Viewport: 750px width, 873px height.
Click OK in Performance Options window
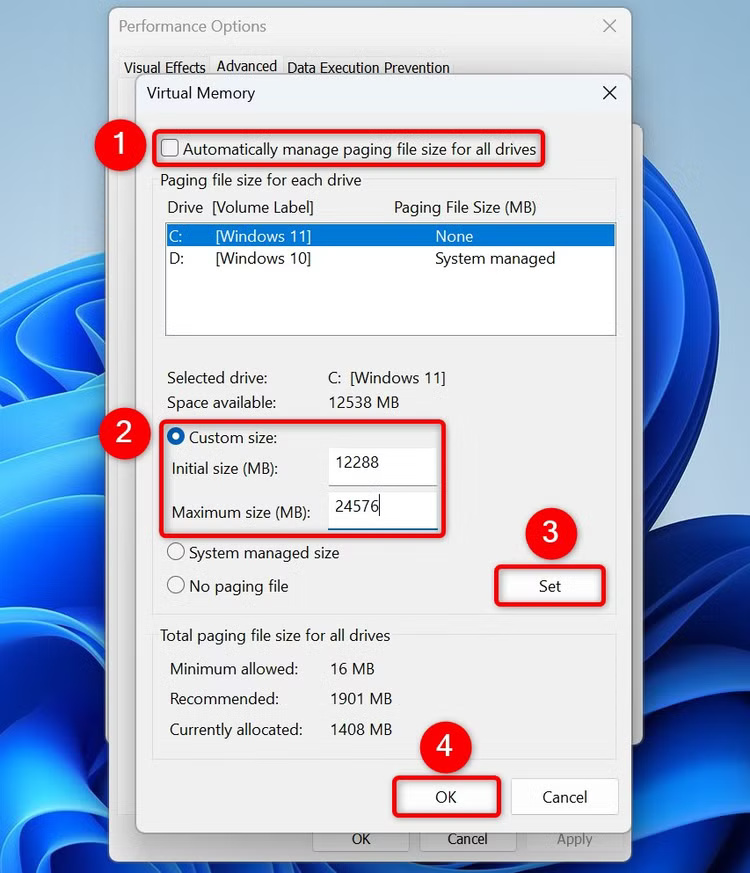click(x=361, y=840)
